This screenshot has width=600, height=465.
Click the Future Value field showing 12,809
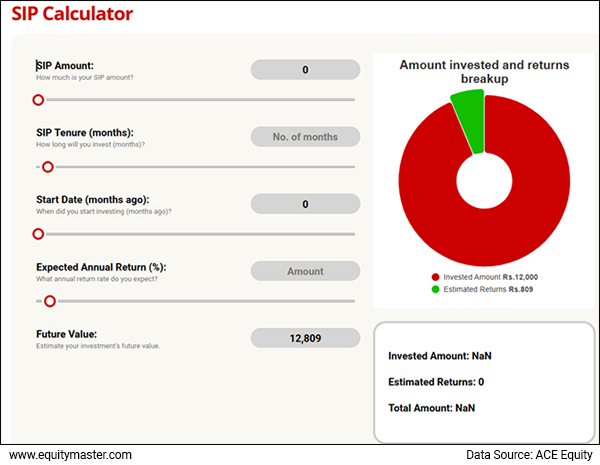304,338
